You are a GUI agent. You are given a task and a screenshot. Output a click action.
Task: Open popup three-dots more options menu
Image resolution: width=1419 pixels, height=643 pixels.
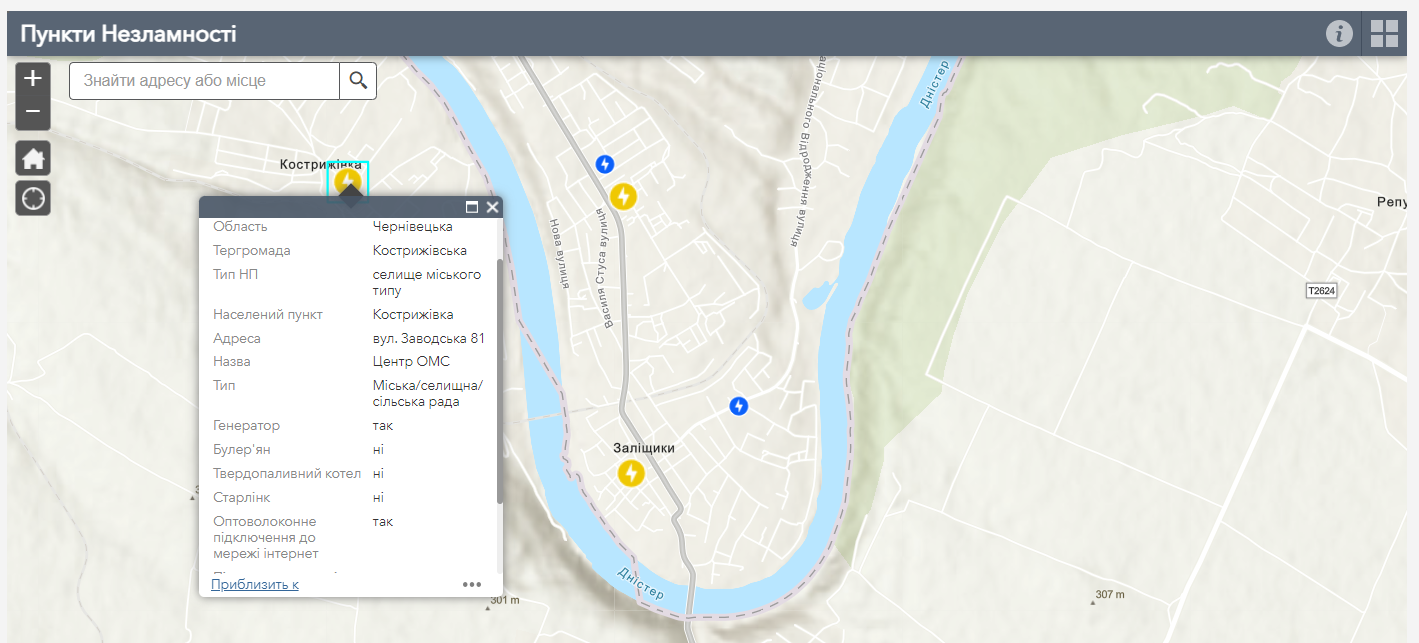472,585
